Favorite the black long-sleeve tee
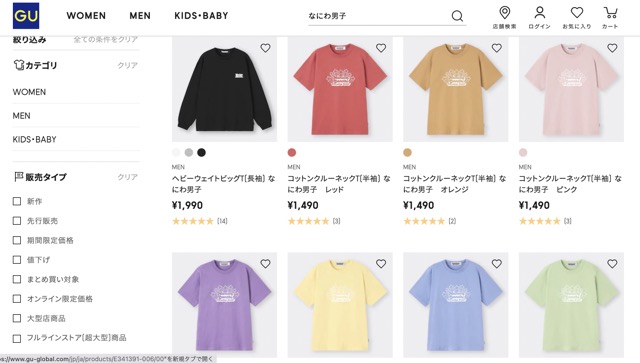This screenshot has height=363, width=640. click(x=265, y=48)
